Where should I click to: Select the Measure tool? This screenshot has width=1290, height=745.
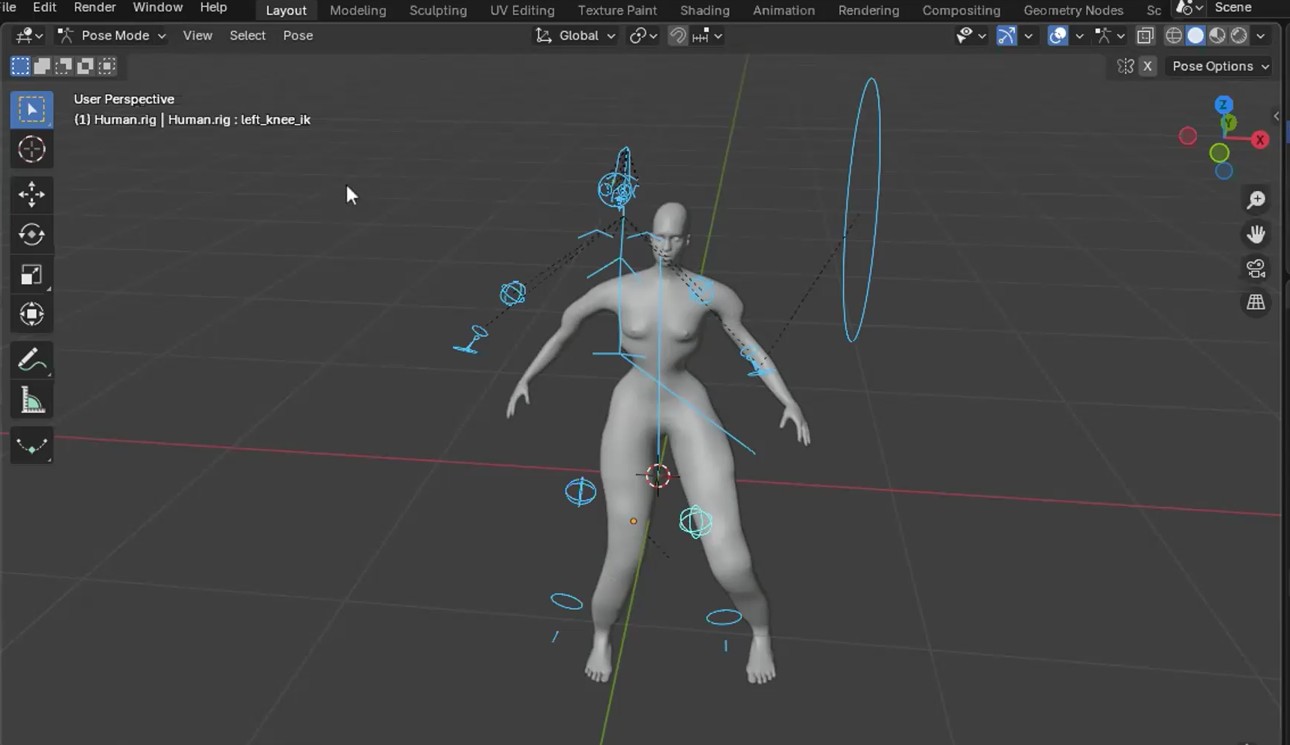coord(32,402)
